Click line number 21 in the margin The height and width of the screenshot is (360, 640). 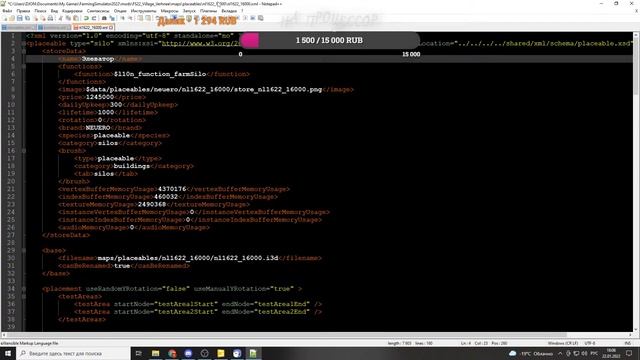pyautogui.click(x=11, y=189)
